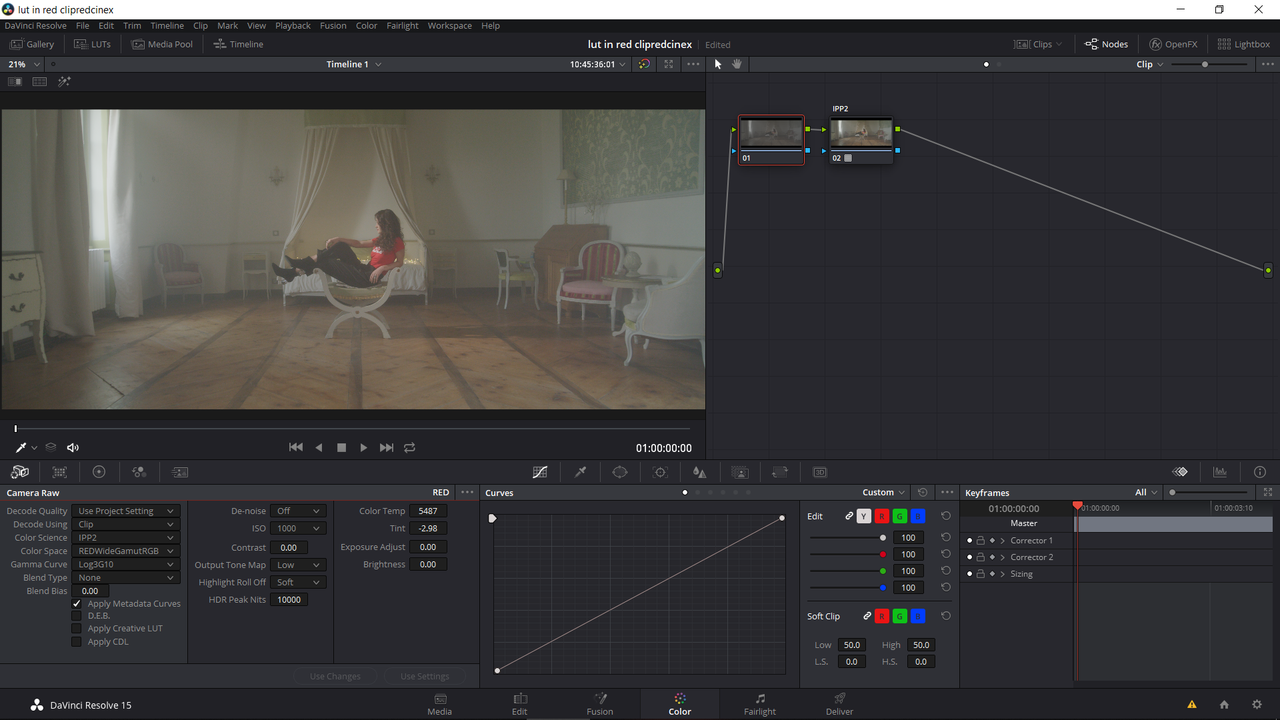Image resolution: width=1280 pixels, height=720 pixels.
Task: Select the arrow pointer tool in node editor
Action: [x=717, y=64]
